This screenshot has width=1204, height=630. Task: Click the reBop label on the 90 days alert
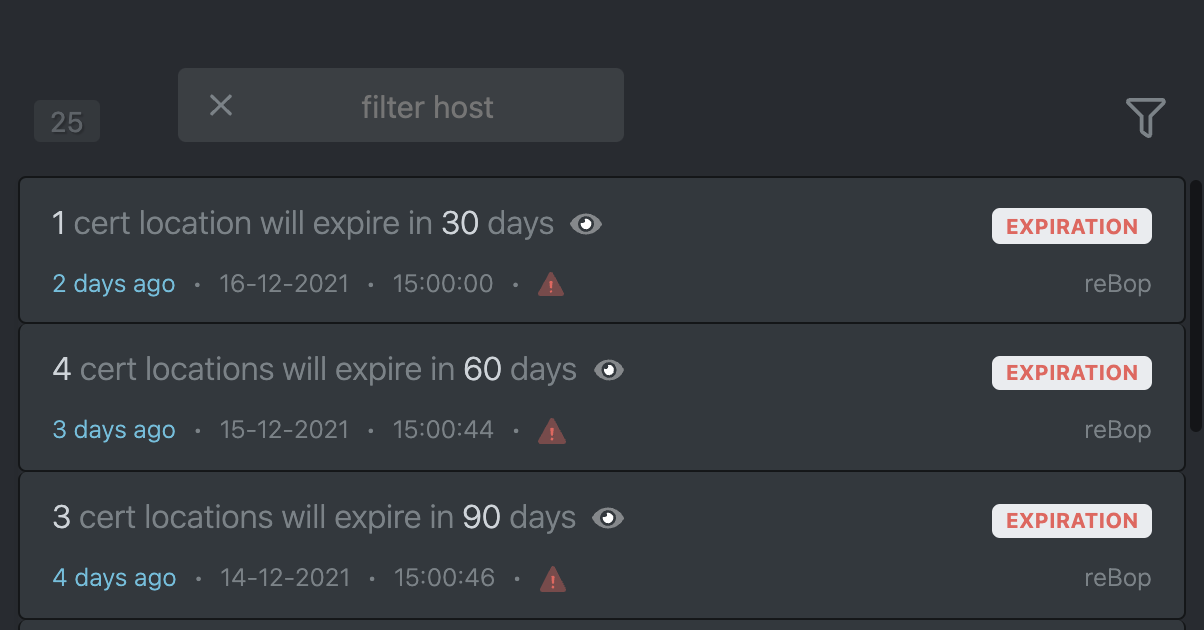[1117, 577]
